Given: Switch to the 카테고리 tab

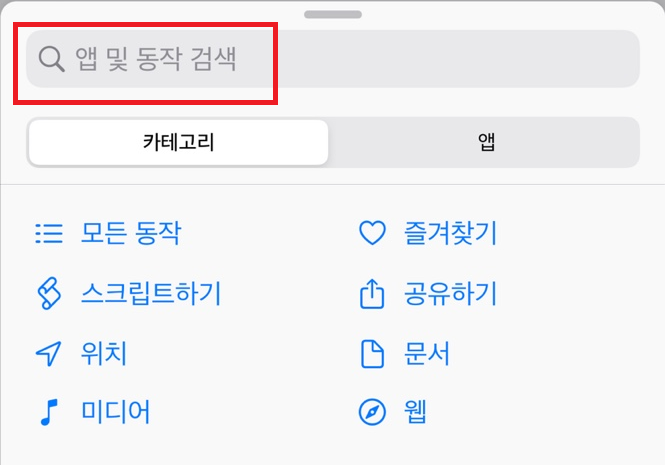Looking at the screenshot, I should (x=178, y=142).
